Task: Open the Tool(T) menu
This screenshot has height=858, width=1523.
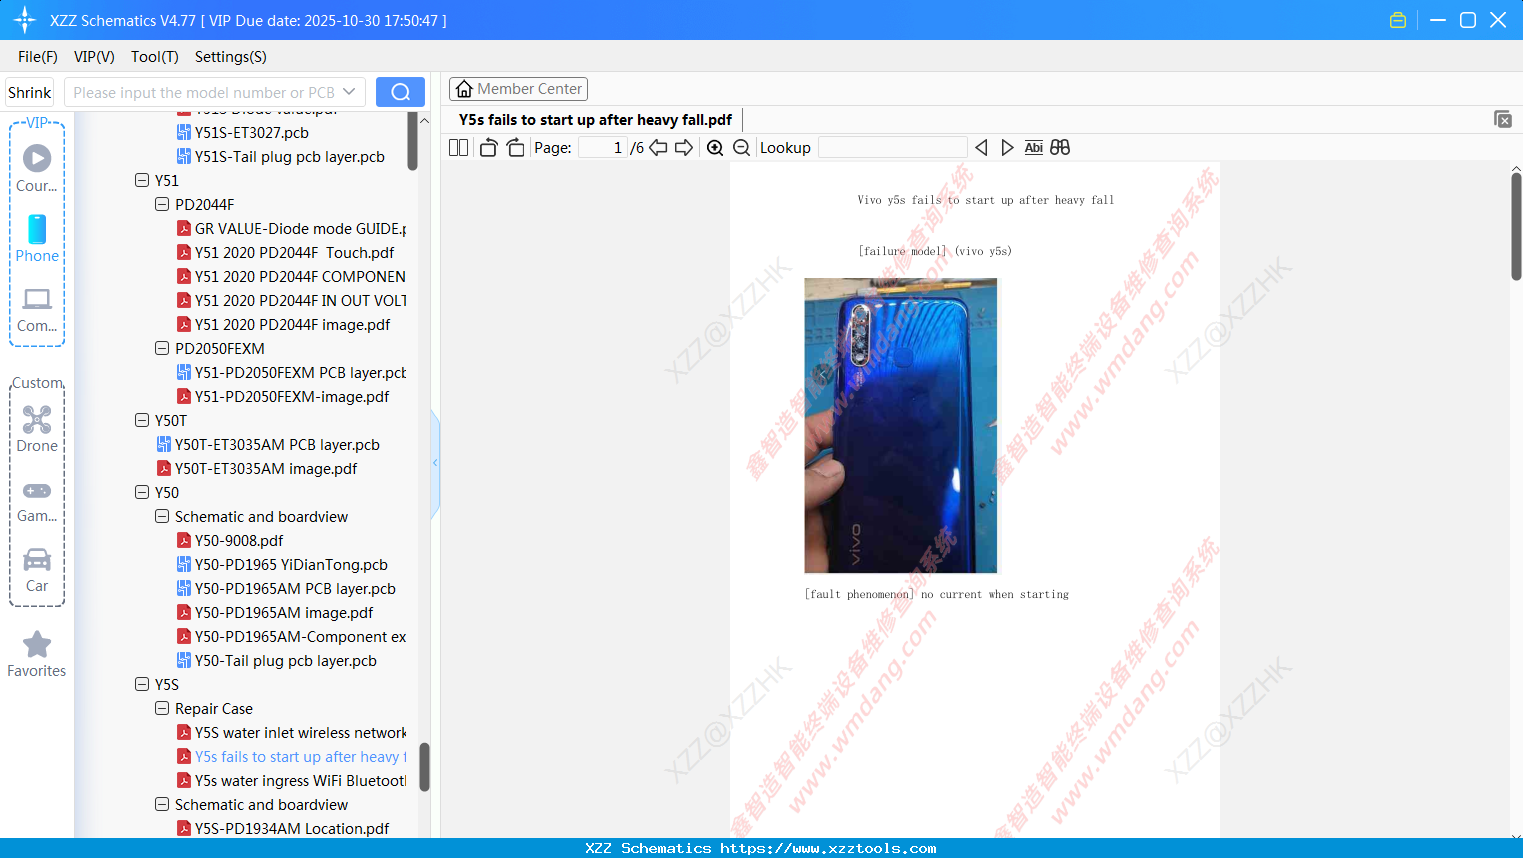Action: pyautogui.click(x=154, y=57)
